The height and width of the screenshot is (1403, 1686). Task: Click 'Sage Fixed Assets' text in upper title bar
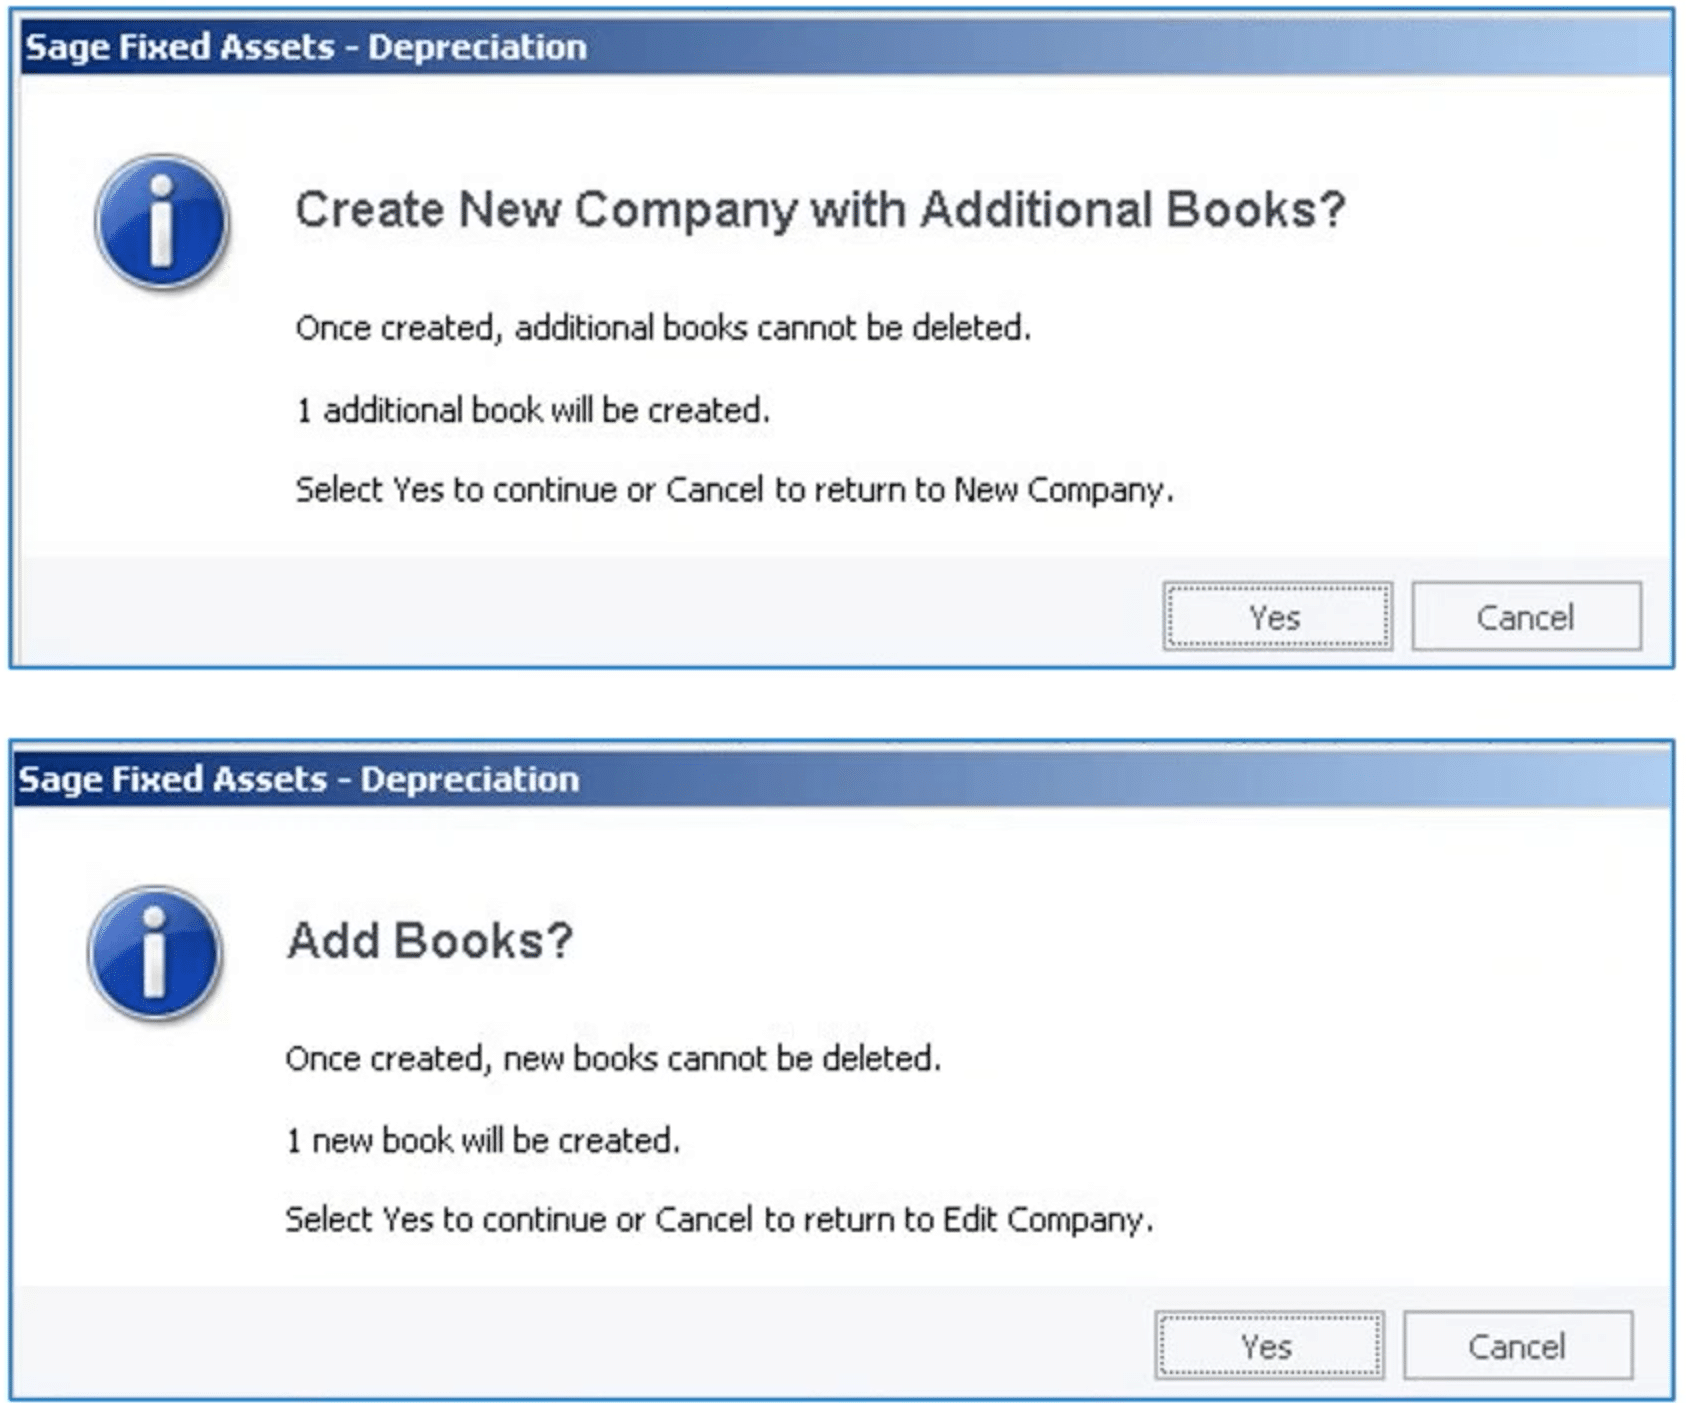180,47
